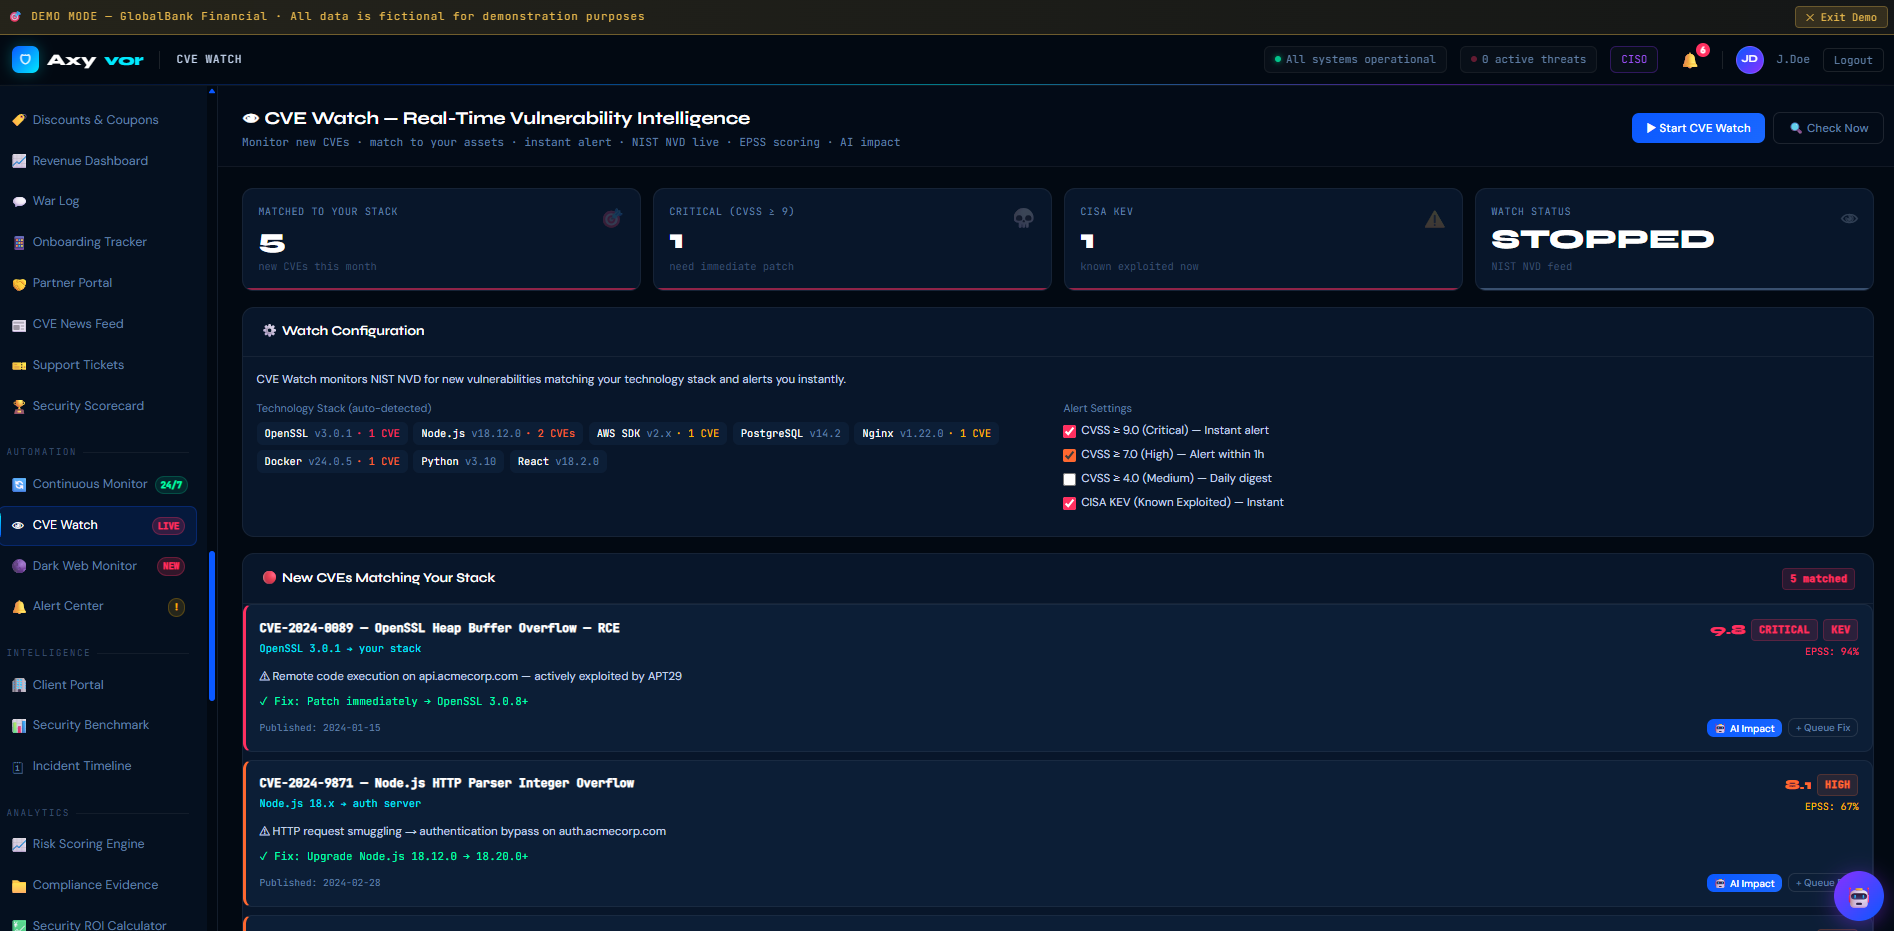The height and width of the screenshot is (931, 1894).
Task: Go to Revenue Dashboard page
Action: (x=98, y=161)
